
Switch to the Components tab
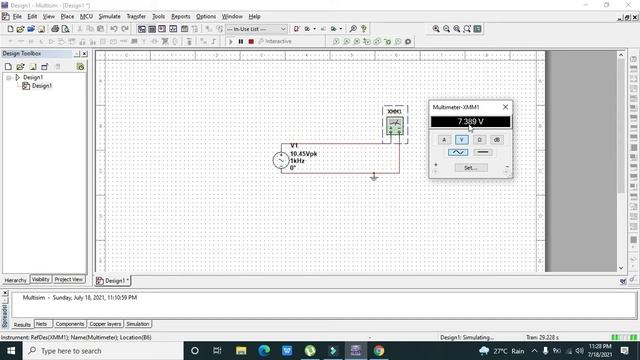pos(69,324)
